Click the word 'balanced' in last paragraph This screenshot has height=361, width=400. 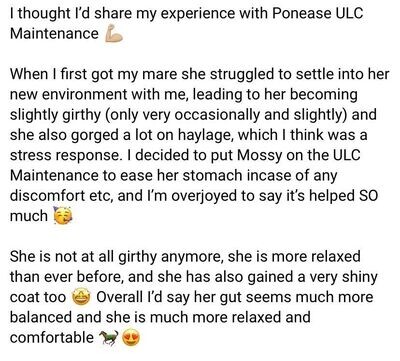coord(41,317)
